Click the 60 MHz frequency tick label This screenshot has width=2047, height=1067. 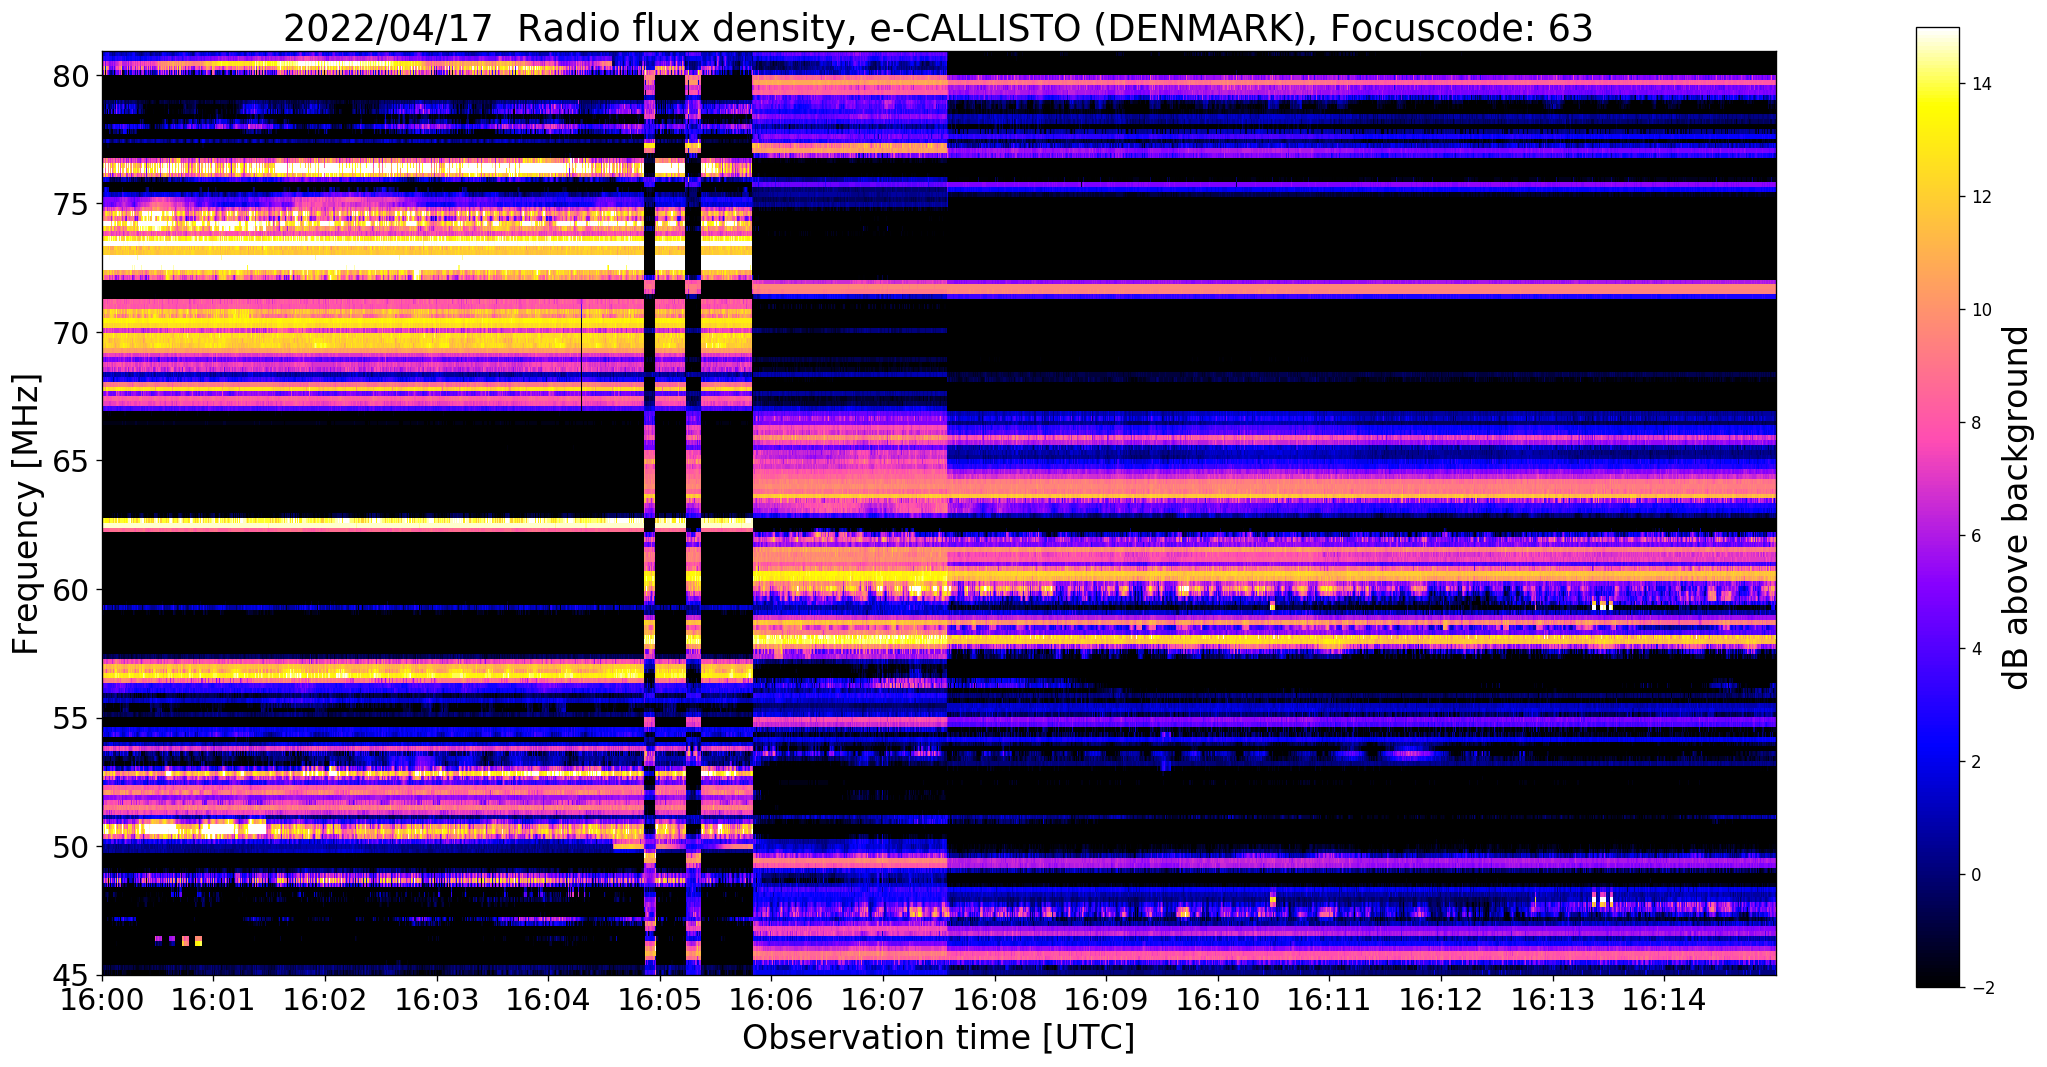coord(71,590)
